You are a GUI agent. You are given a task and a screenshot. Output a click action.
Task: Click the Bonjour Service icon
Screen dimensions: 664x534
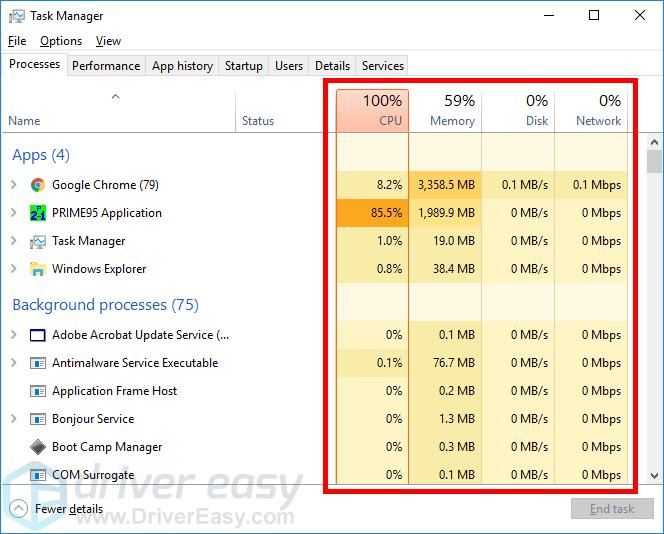[x=38, y=419]
